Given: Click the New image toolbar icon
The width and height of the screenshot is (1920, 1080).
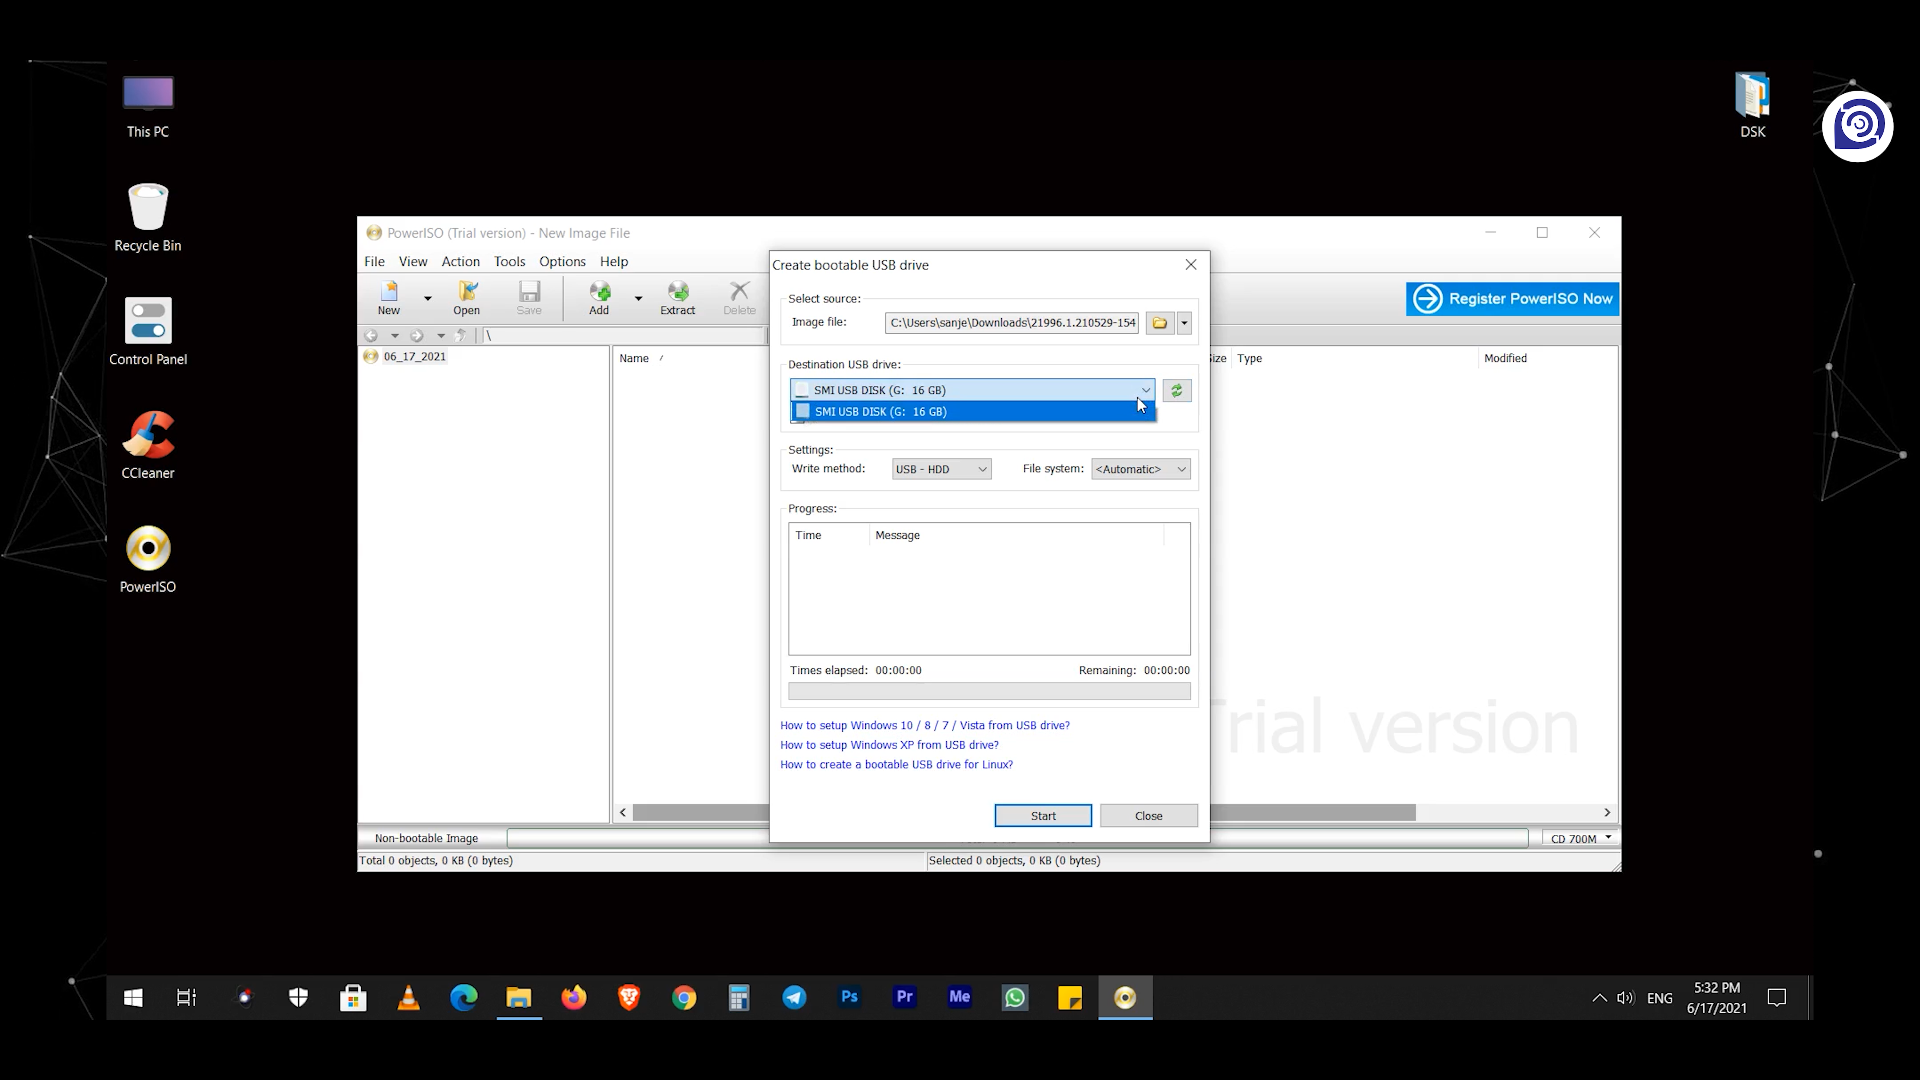Looking at the screenshot, I should coord(389,298).
